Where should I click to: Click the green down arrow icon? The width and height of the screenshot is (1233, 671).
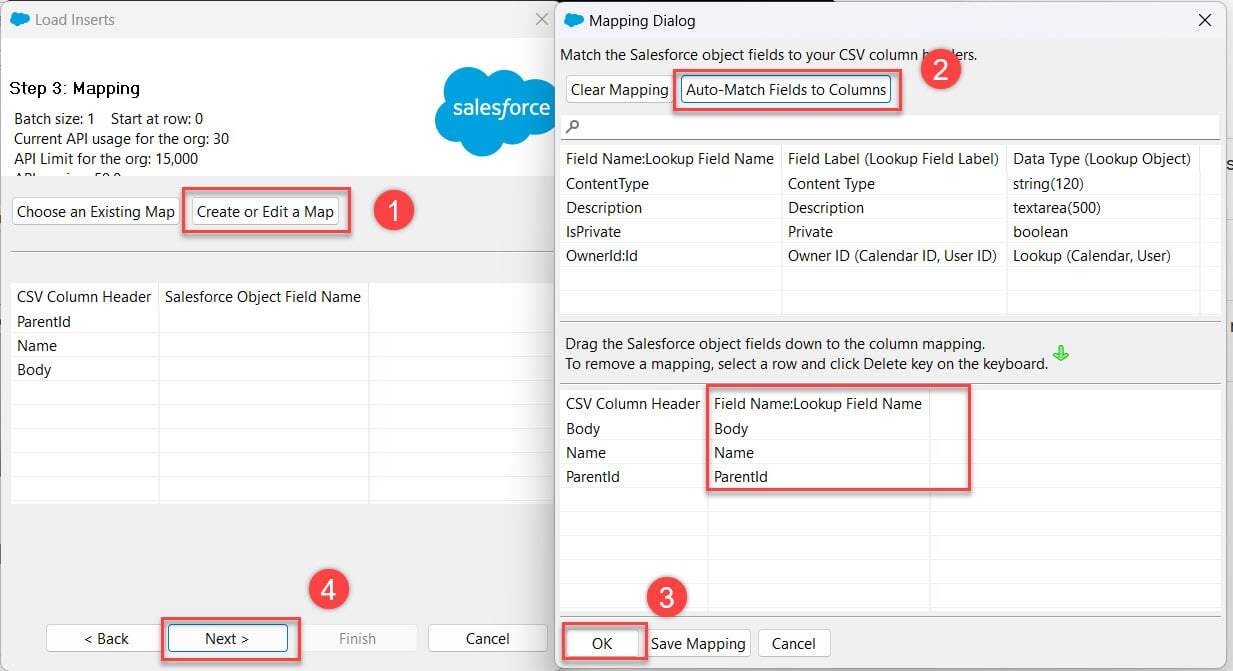click(x=1061, y=353)
